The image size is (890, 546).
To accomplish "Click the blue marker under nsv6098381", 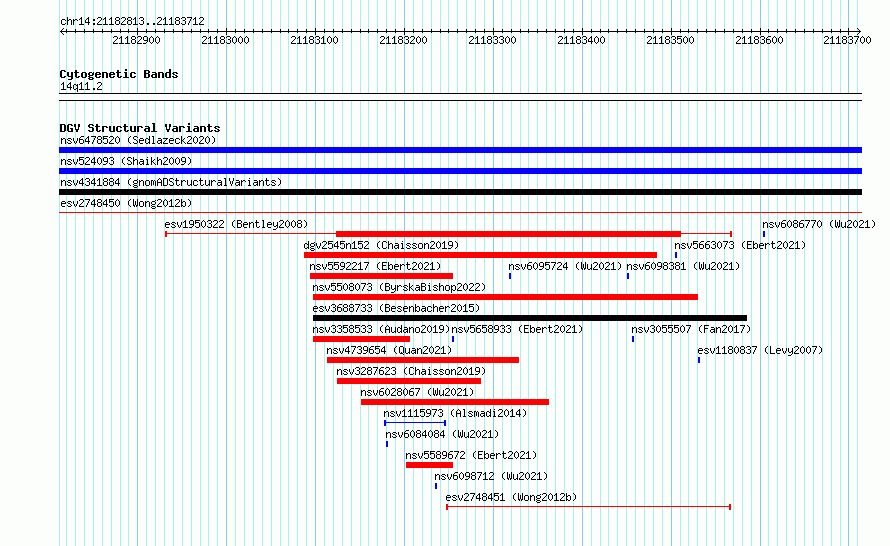I will (x=628, y=276).
